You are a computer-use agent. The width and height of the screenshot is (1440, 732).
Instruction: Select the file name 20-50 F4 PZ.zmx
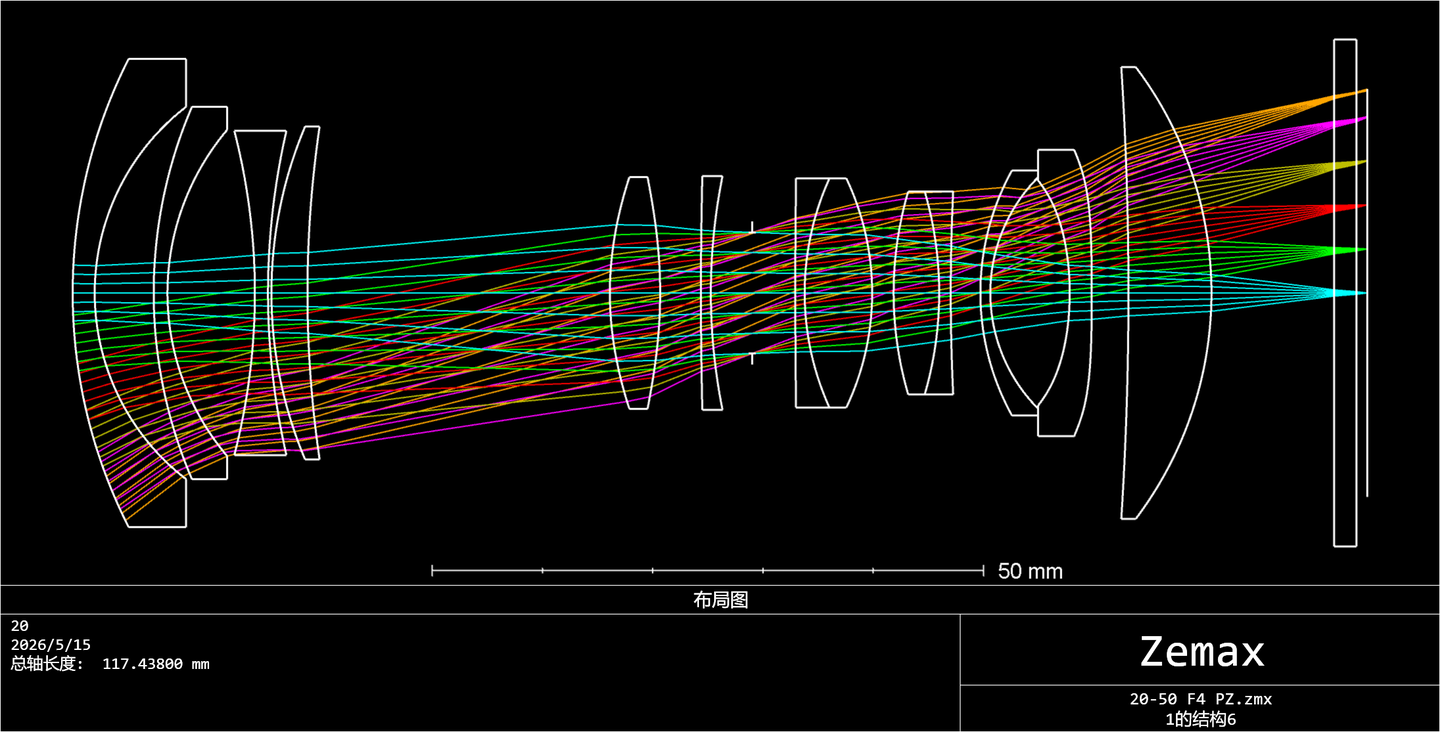(x=1200, y=699)
